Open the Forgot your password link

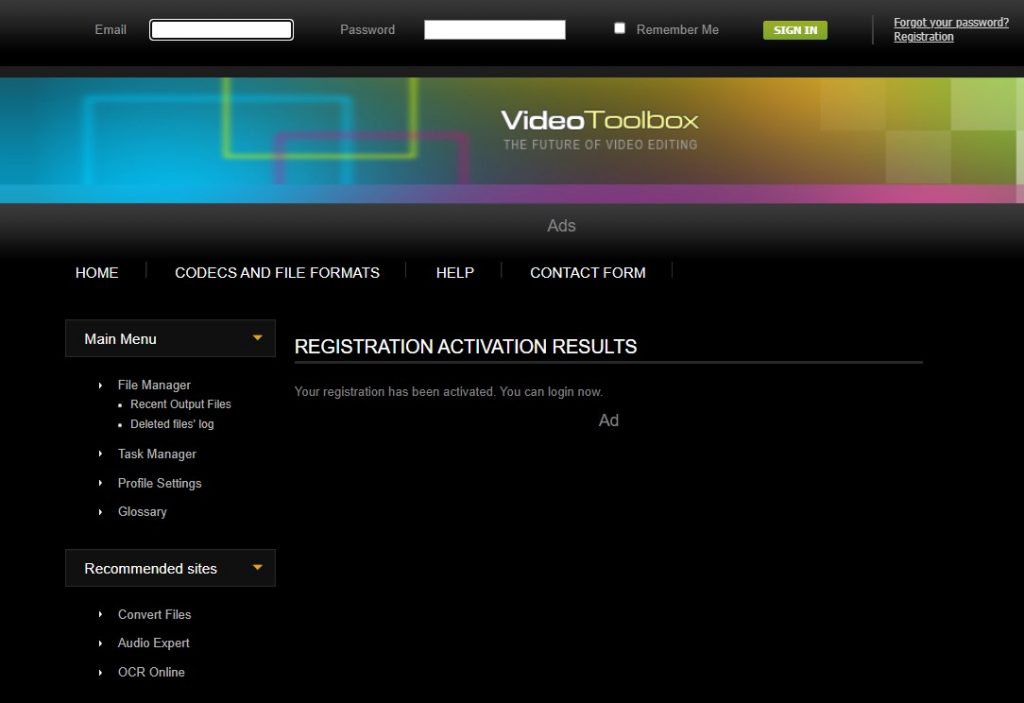pos(951,22)
